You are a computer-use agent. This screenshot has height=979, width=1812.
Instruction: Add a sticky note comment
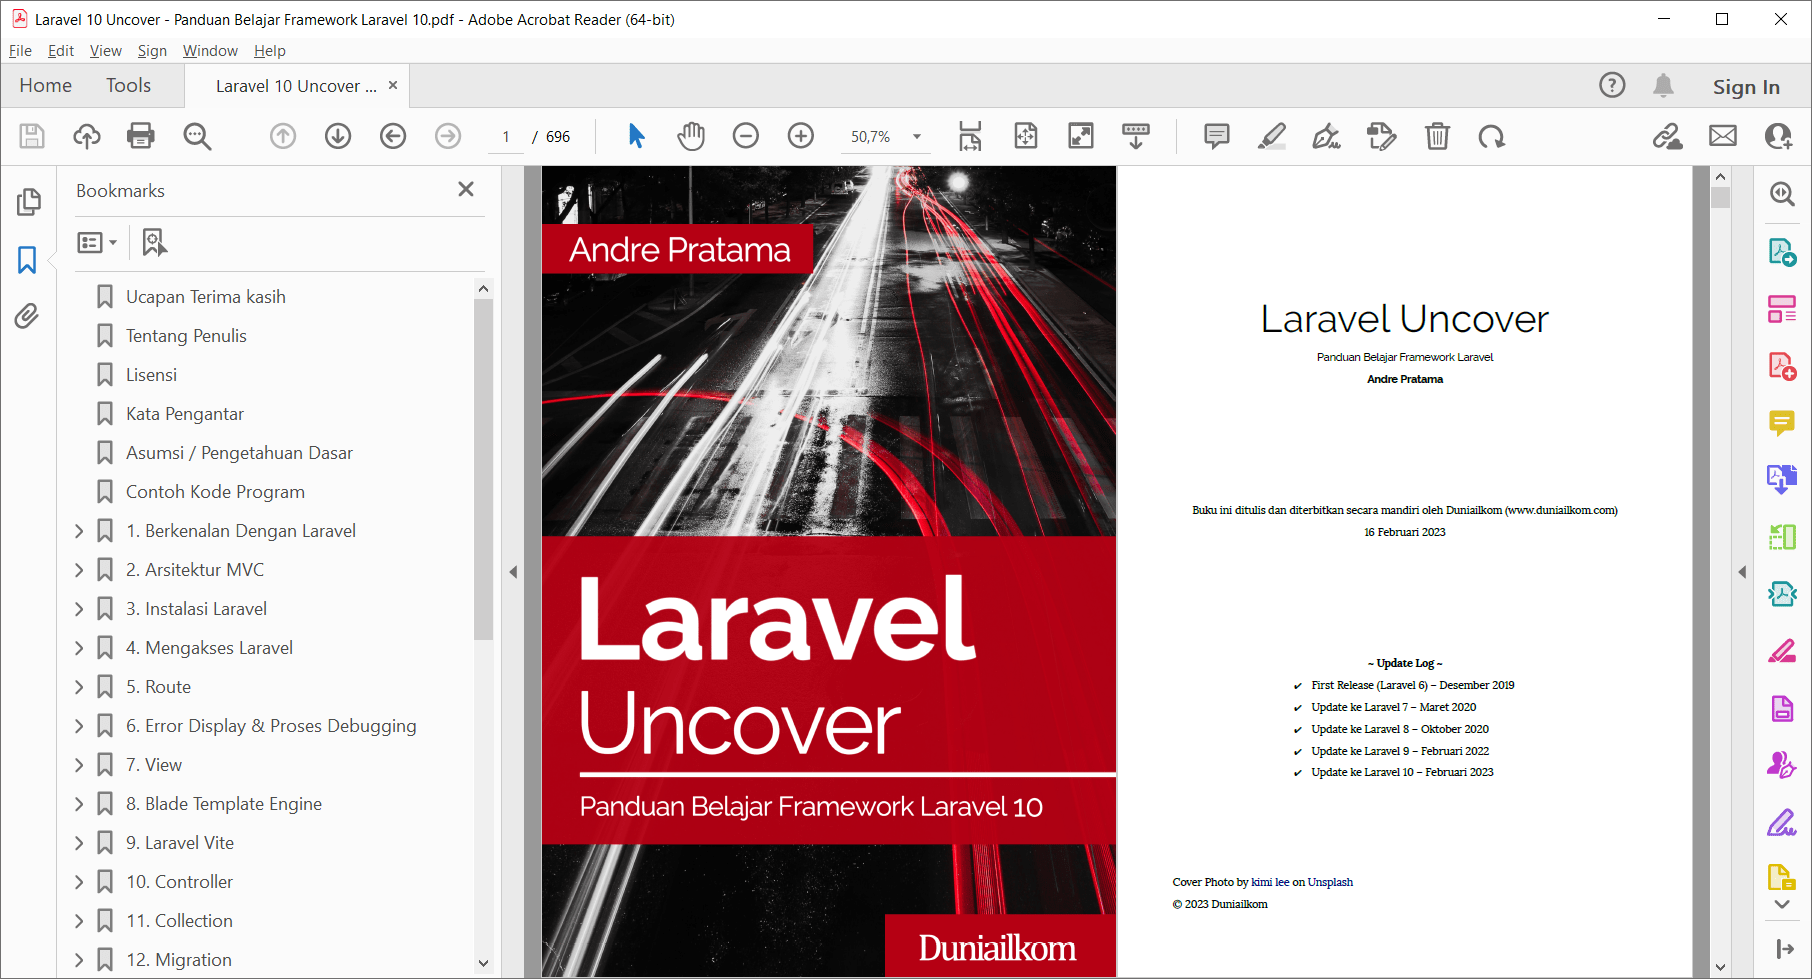[x=1217, y=136]
